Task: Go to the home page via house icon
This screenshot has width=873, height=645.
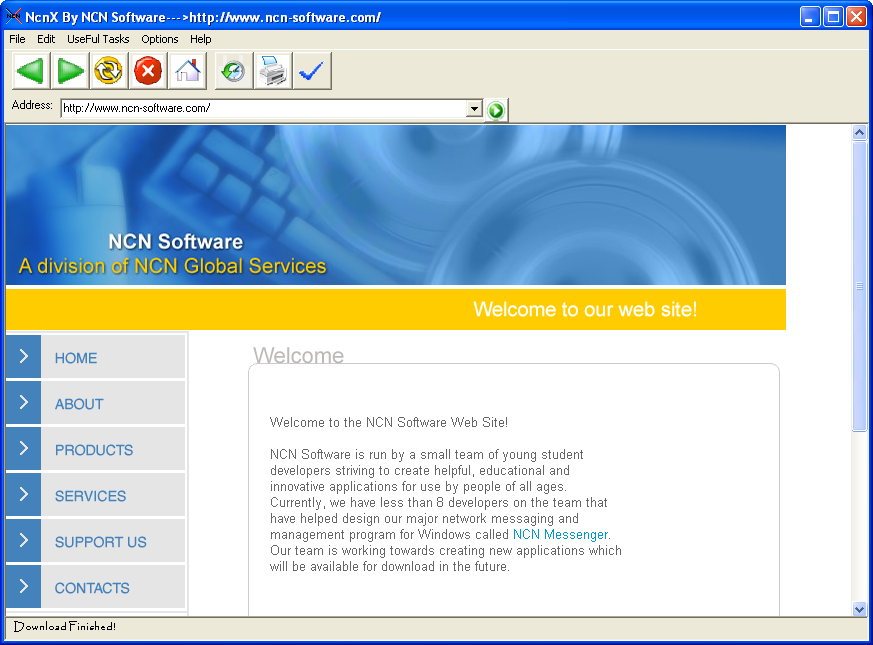Action: click(187, 71)
